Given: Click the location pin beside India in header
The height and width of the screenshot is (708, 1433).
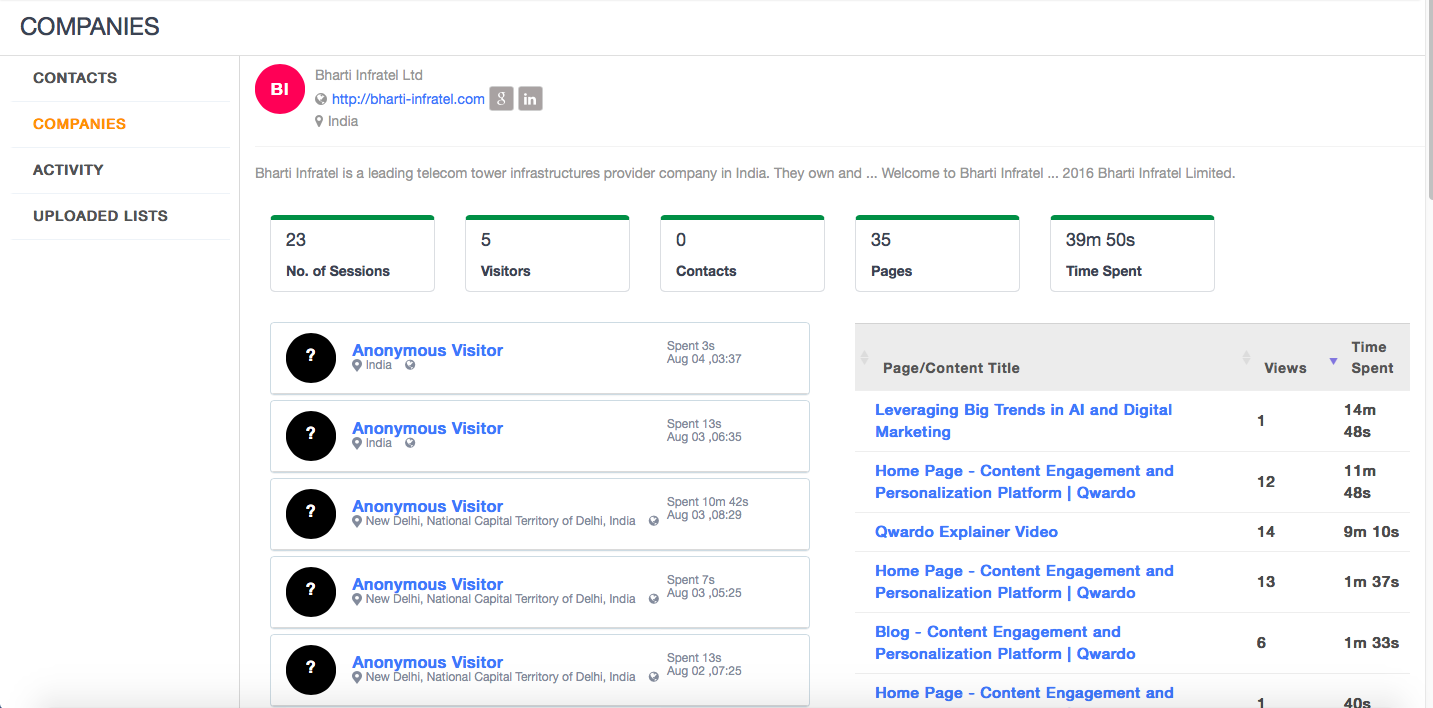Looking at the screenshot, I should click(x=319, y=121).
